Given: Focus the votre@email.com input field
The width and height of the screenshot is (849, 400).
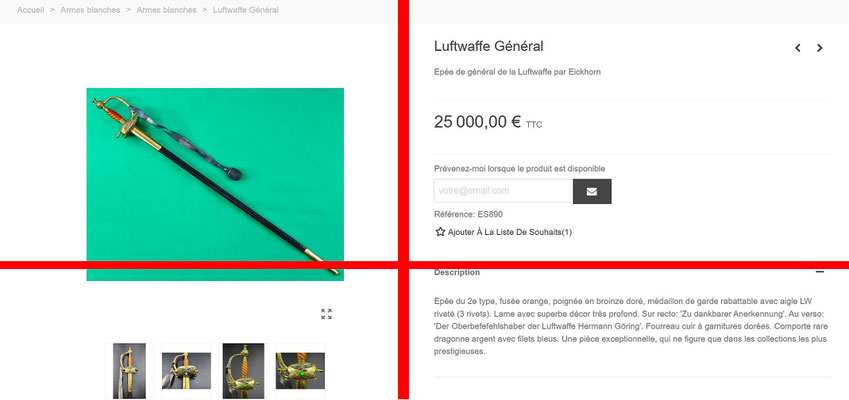Looking at the screenshot, I should tap(504, 191).
